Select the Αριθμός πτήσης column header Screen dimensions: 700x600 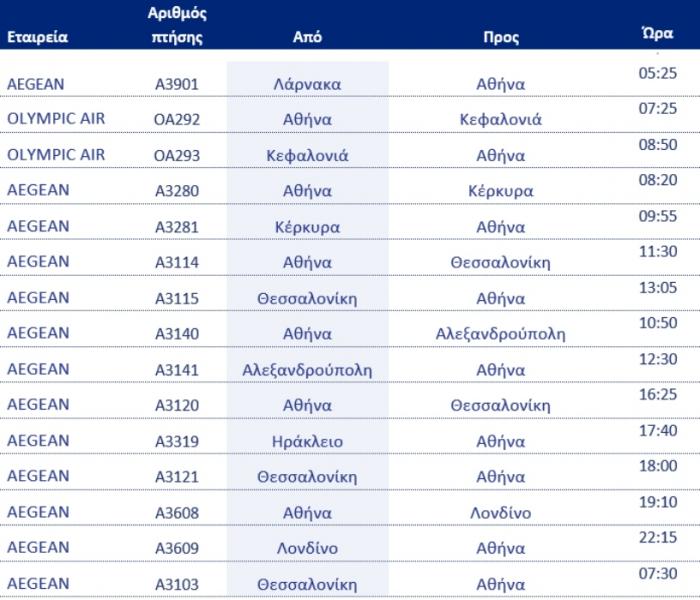177,25
